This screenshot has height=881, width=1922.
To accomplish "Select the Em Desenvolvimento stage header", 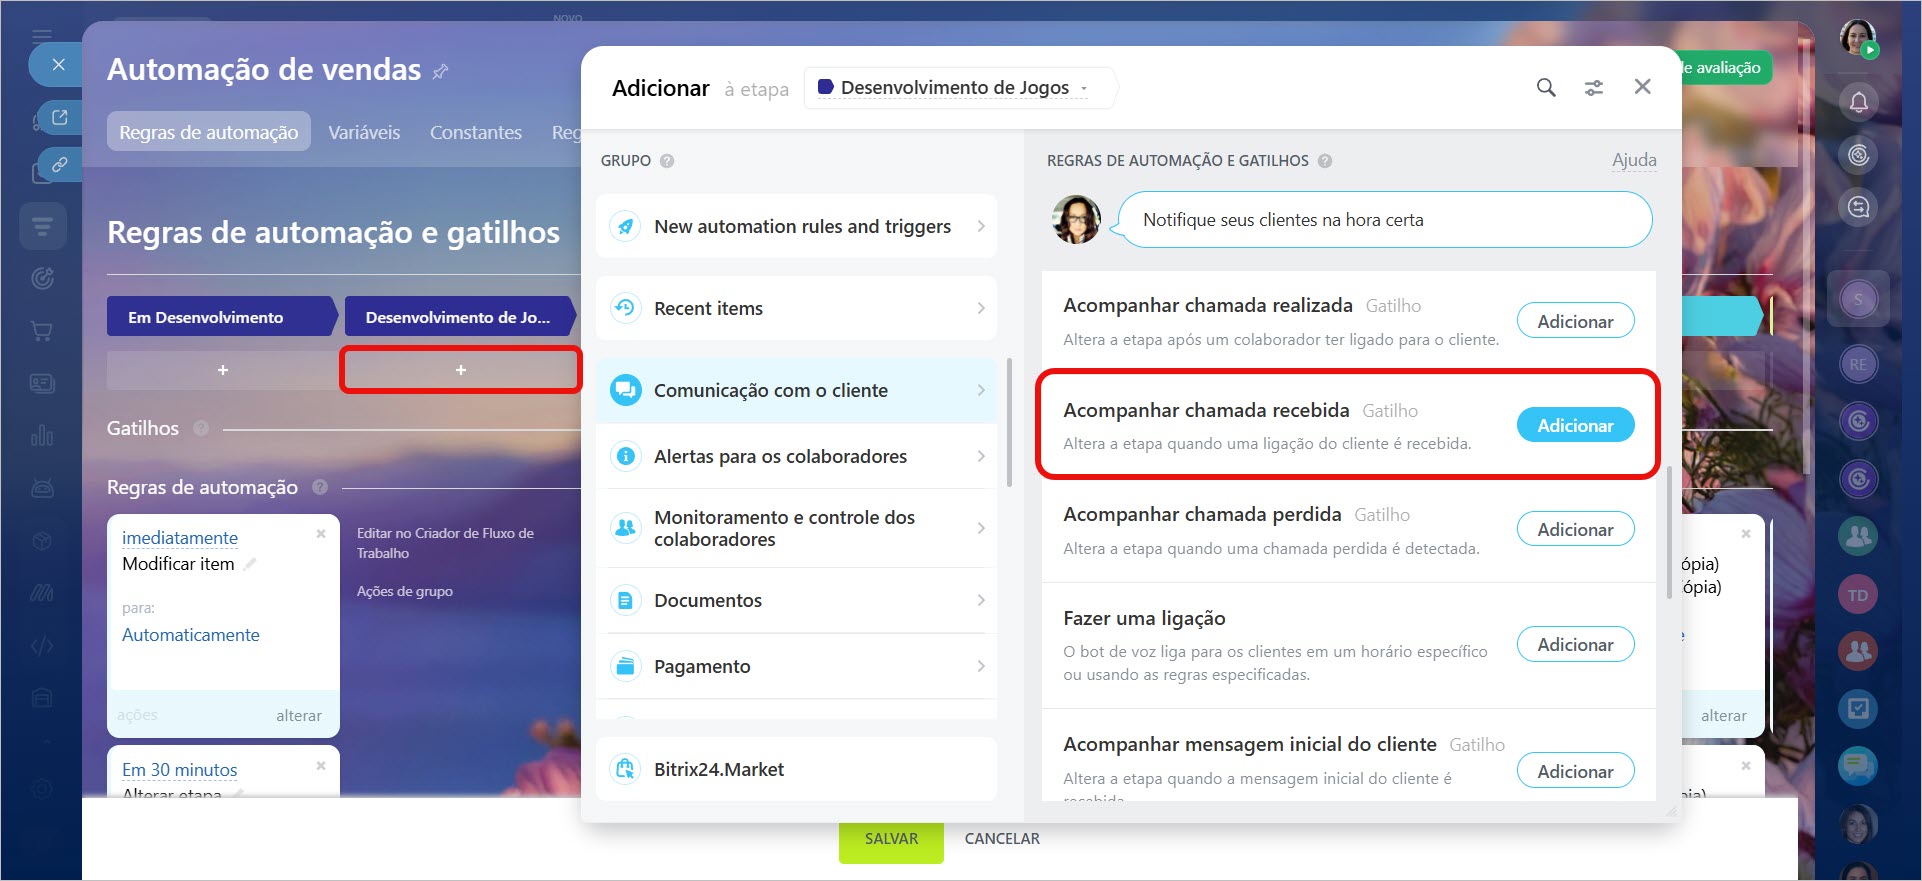I will 219,317.
